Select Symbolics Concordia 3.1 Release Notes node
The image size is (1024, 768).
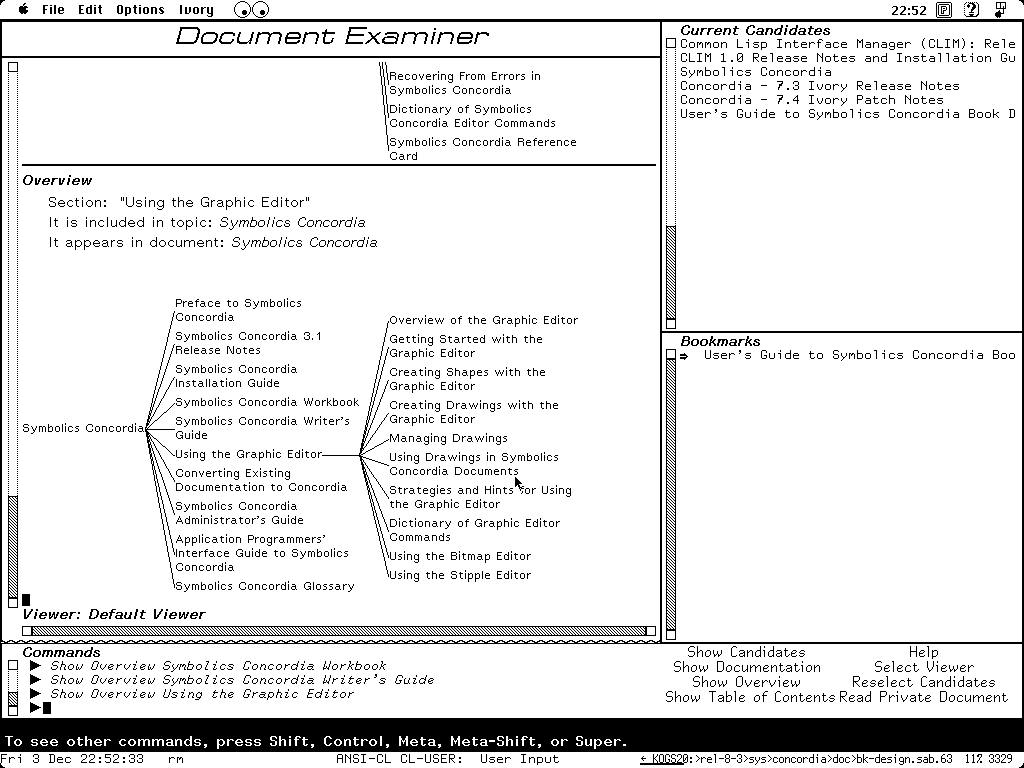coord(248,343)
